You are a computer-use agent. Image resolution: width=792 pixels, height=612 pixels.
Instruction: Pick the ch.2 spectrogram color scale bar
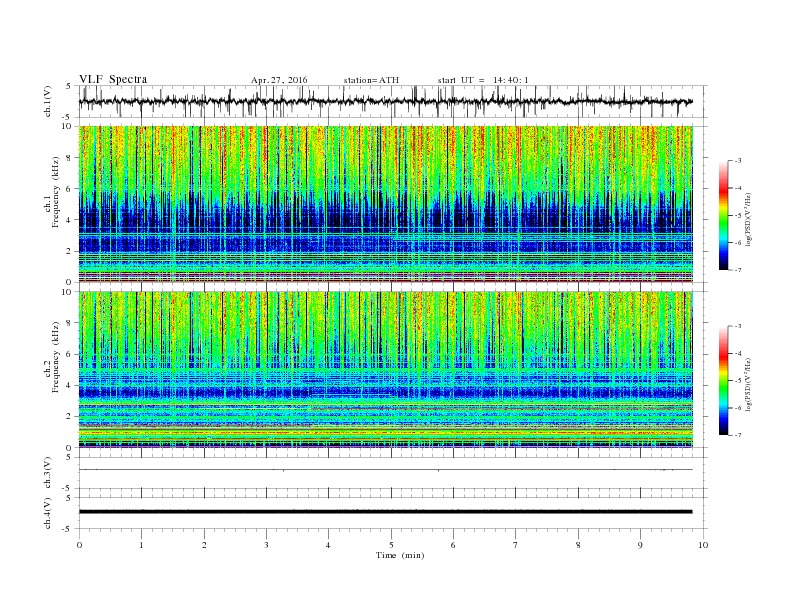tap(723, 380)
